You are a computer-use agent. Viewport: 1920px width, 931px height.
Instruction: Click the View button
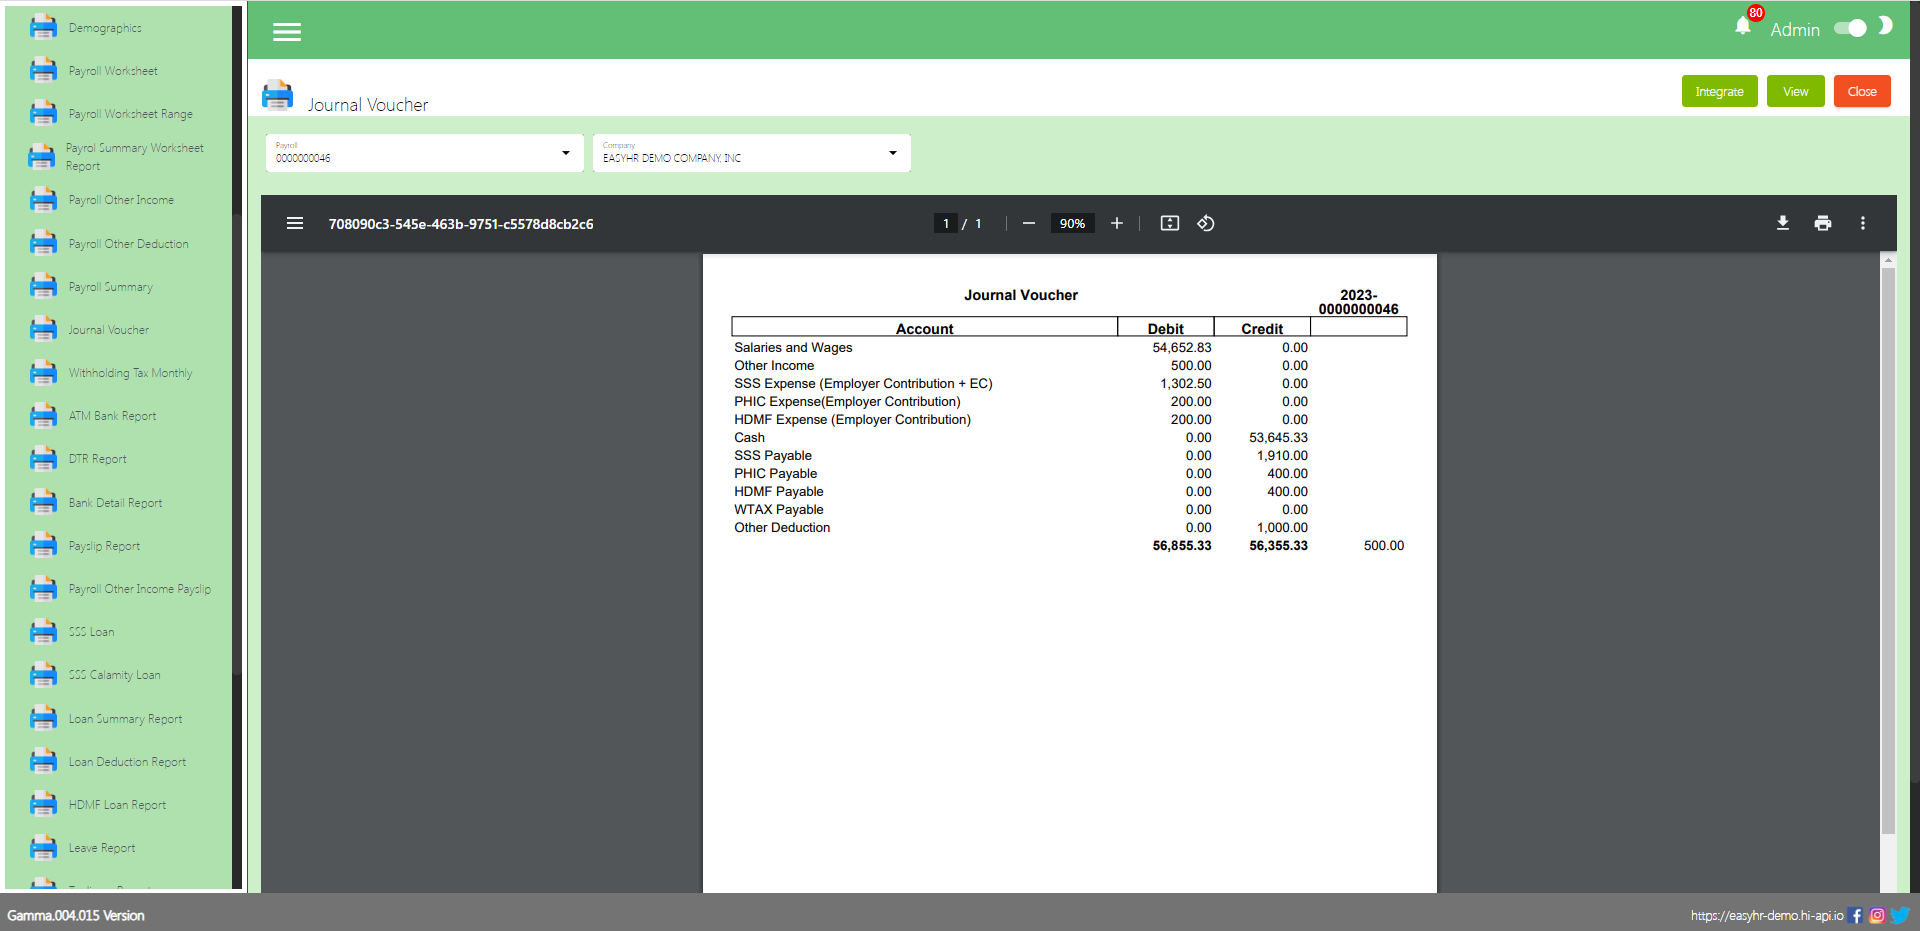coord(1795,91)
